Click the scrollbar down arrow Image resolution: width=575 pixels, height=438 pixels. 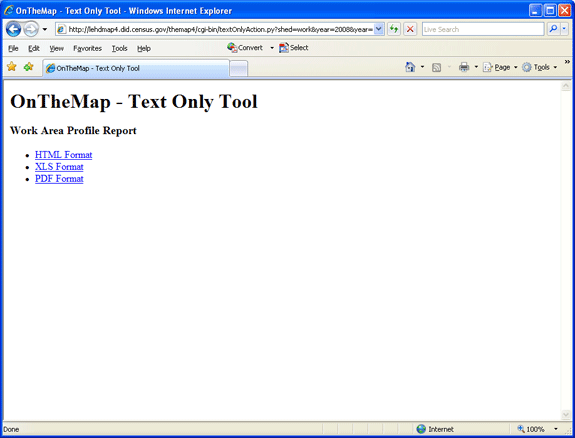pos(565,415)
